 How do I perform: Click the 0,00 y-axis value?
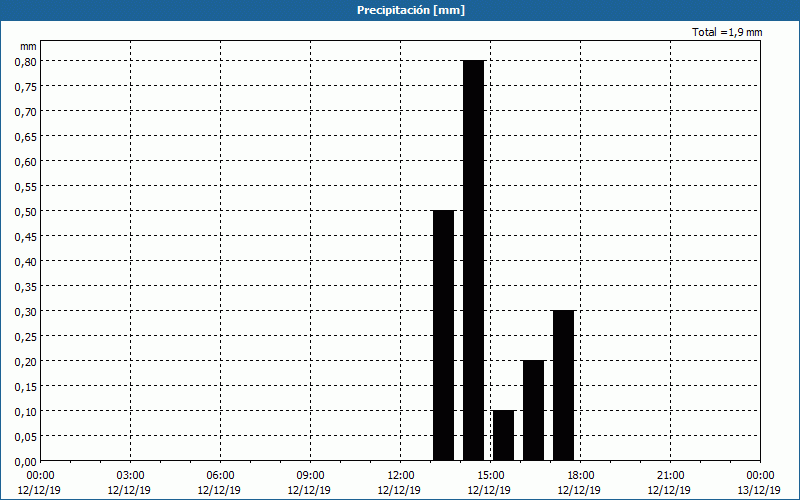[26, 462]
